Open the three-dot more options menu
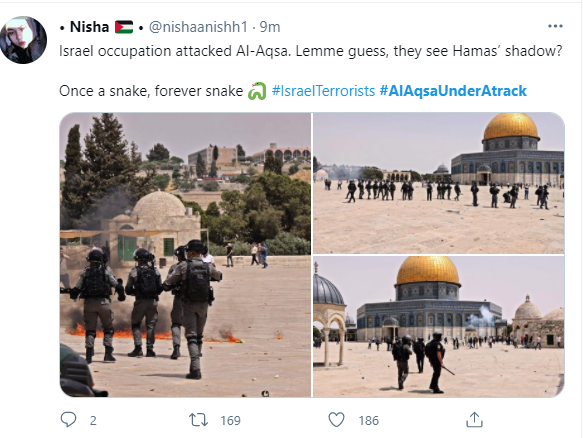583x438 pixels. click(x=555, y=26)
